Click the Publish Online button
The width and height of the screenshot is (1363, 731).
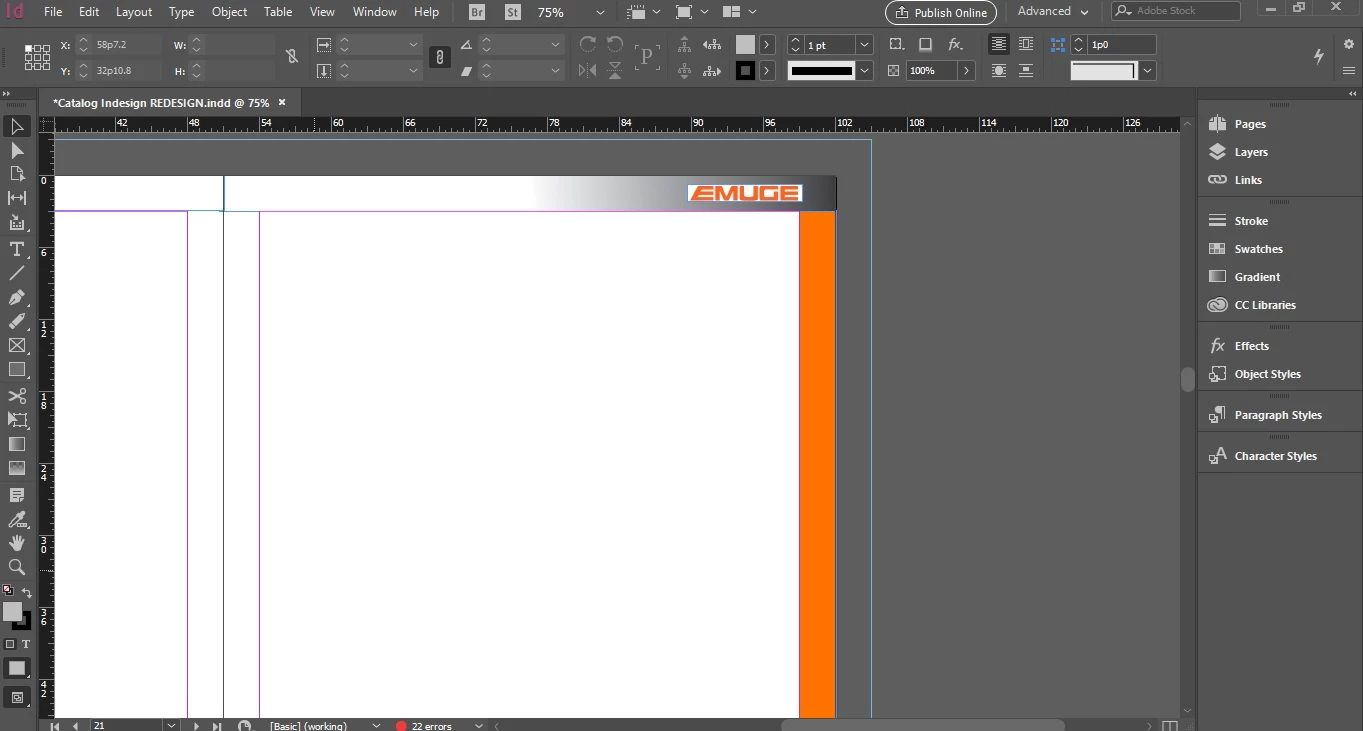pyautogui.click(x=941, y=12)
